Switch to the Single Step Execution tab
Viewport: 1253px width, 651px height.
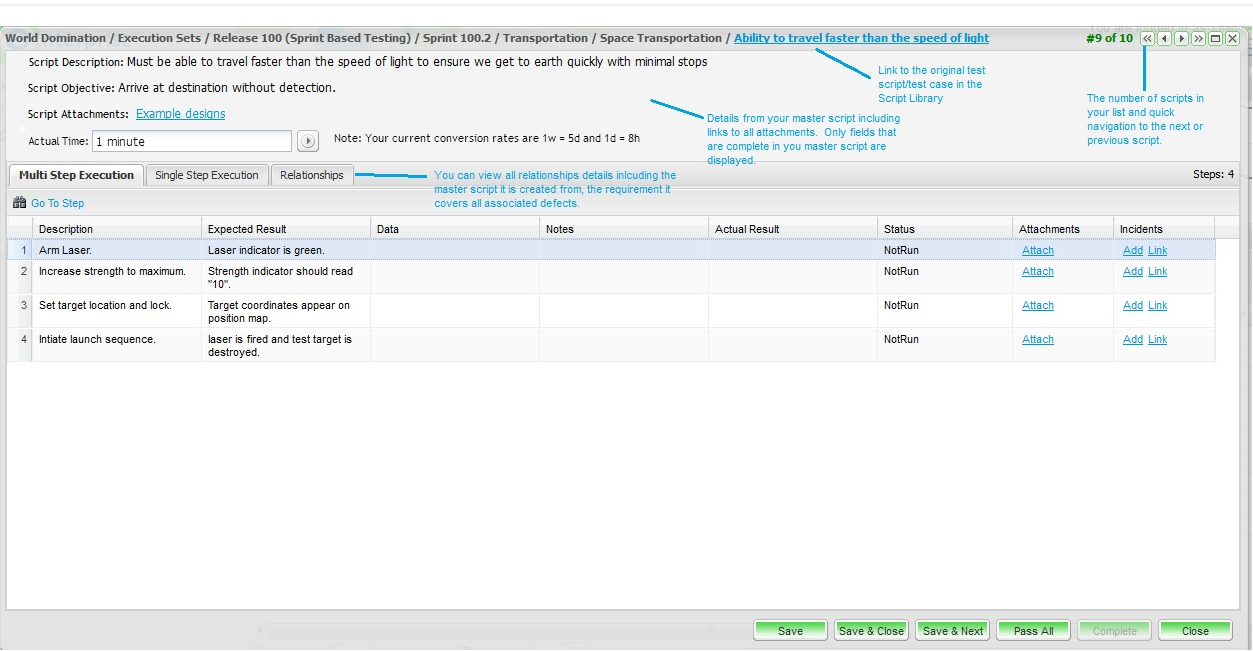207,175
